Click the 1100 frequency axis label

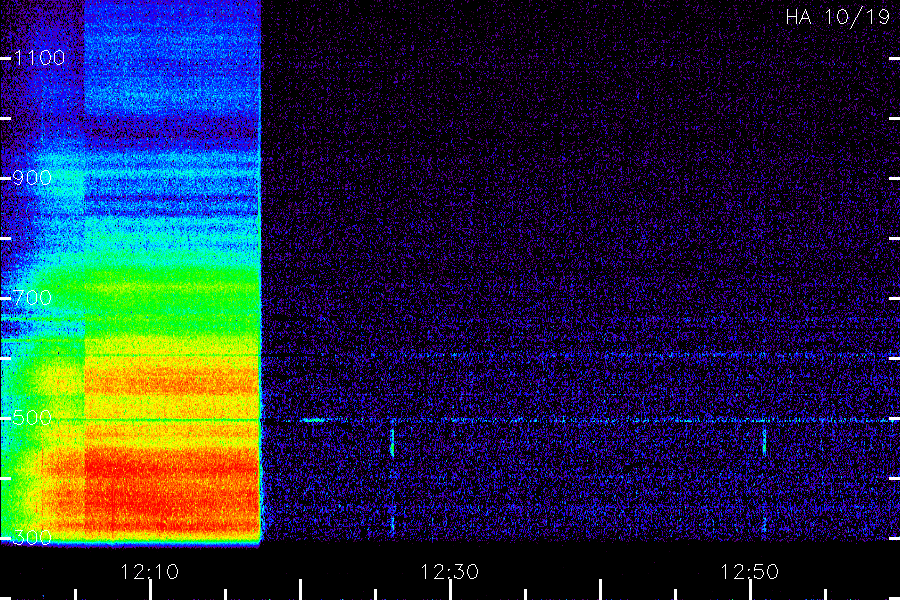coord(39,58)
